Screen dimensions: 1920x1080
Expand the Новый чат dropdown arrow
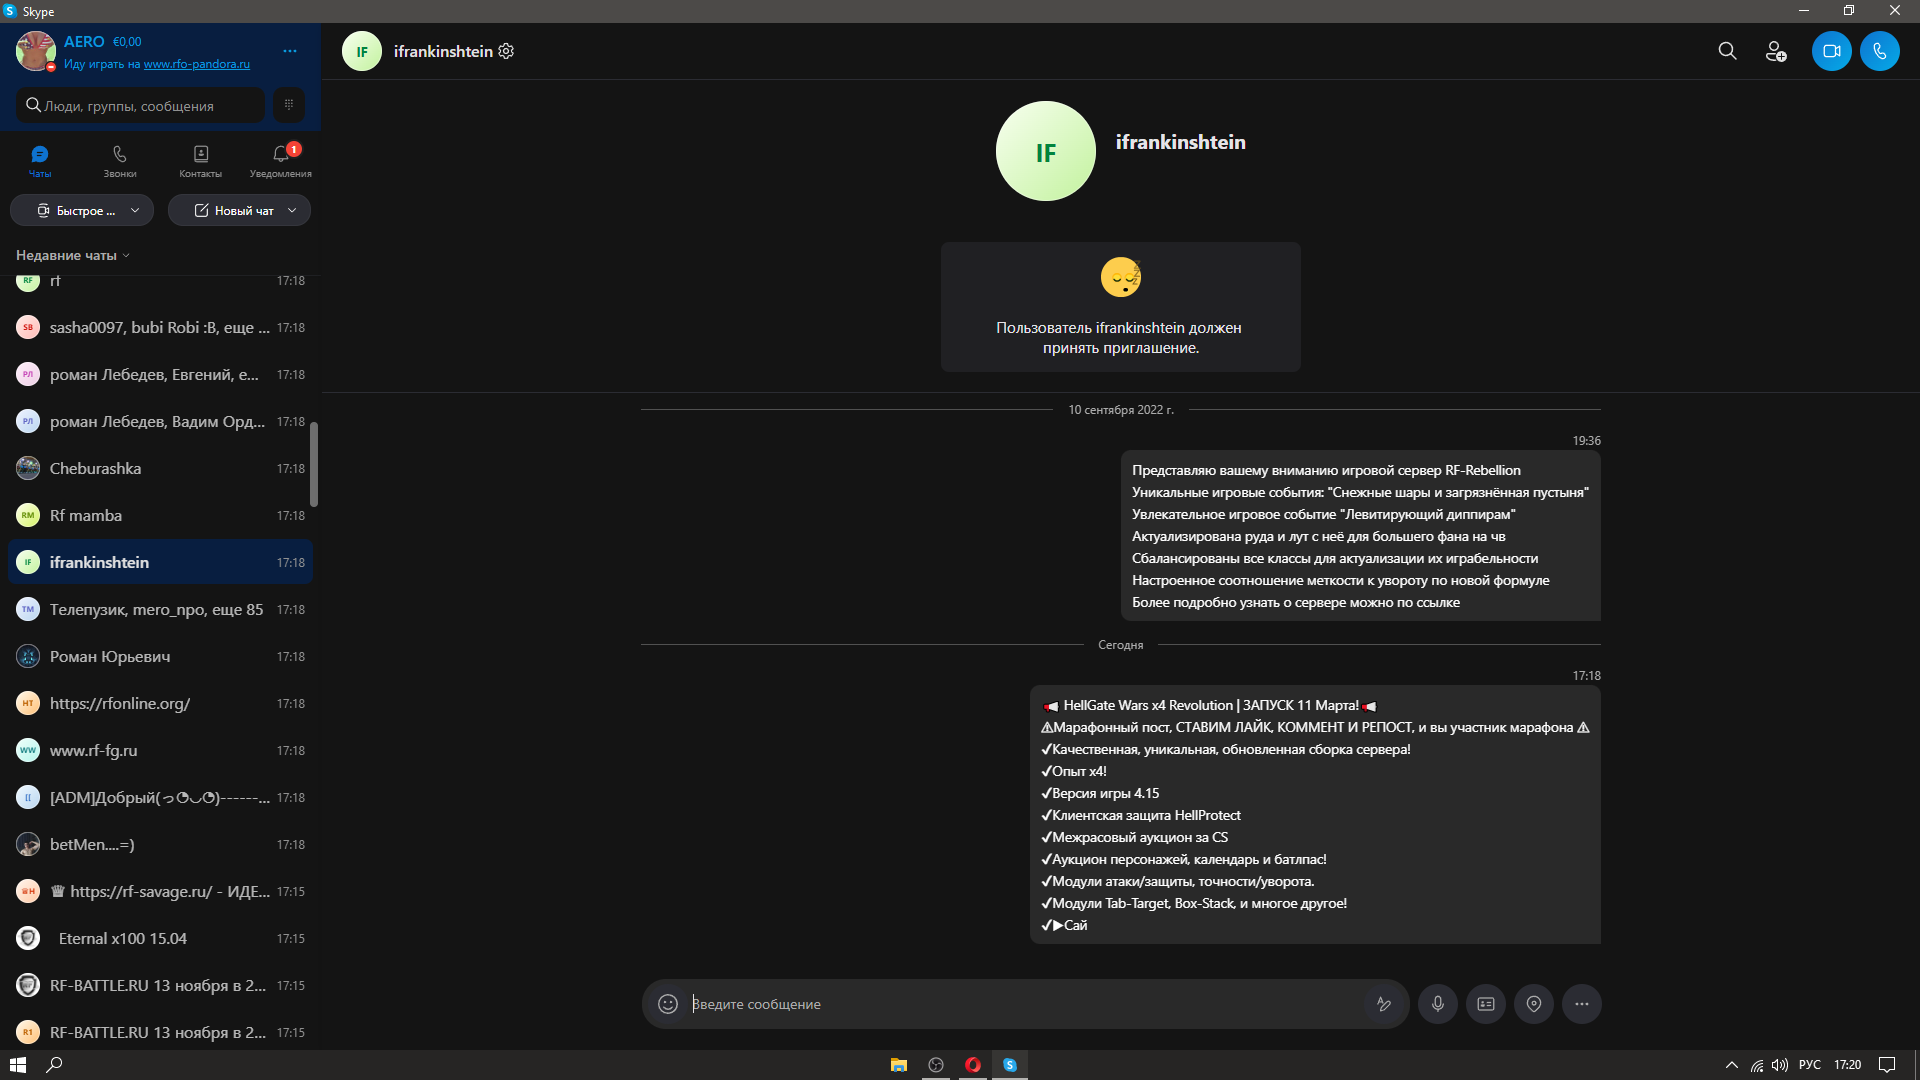[292, 210]
